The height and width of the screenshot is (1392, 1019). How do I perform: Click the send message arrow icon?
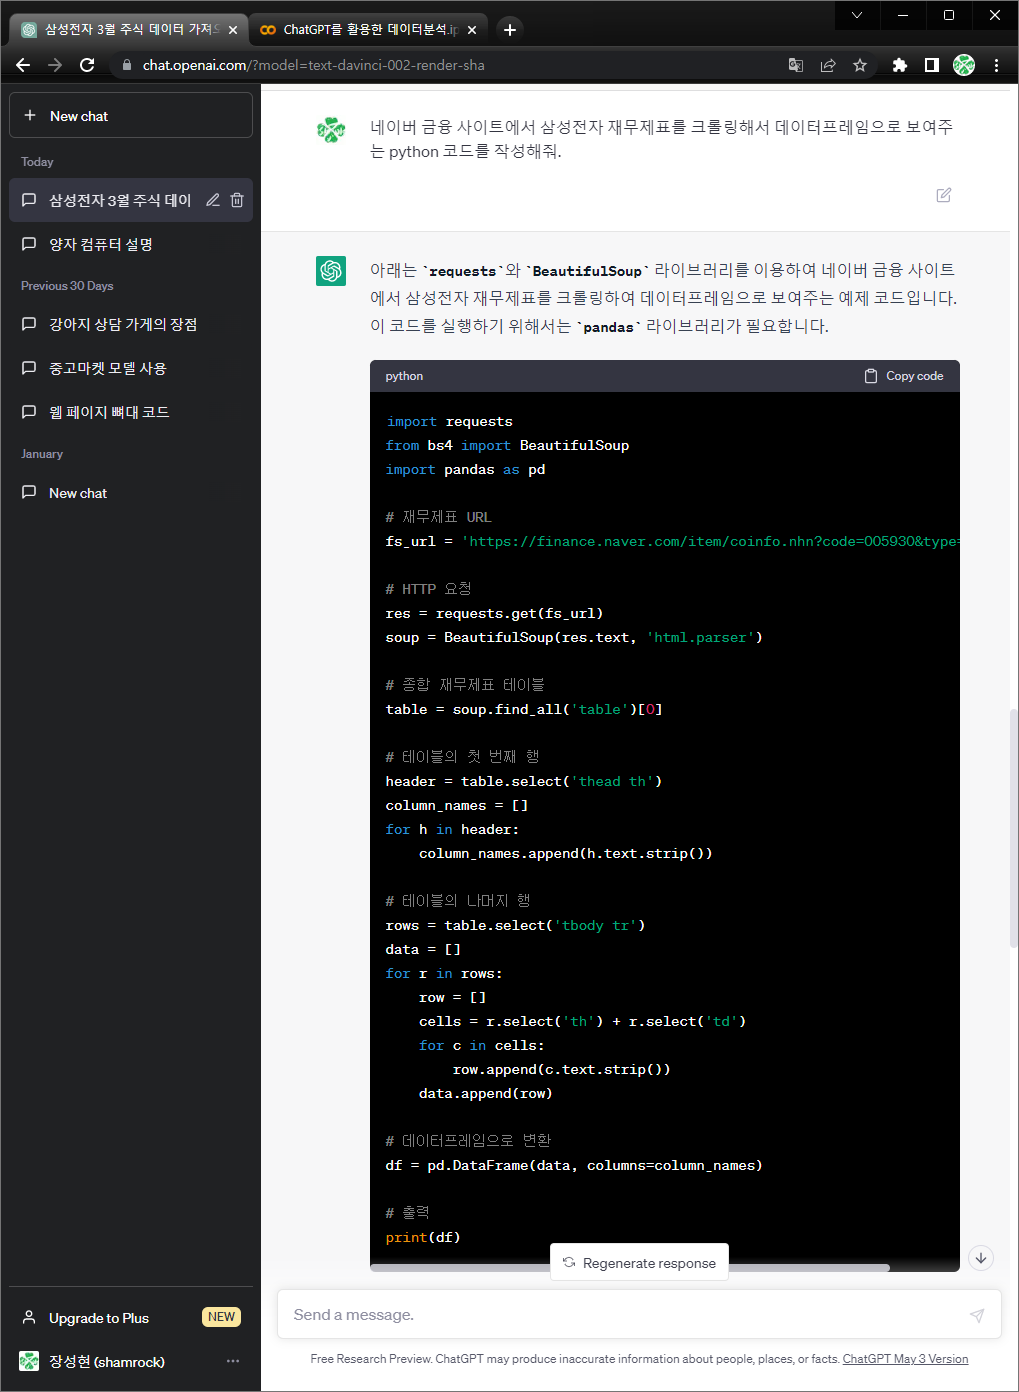pos(977,1315)
